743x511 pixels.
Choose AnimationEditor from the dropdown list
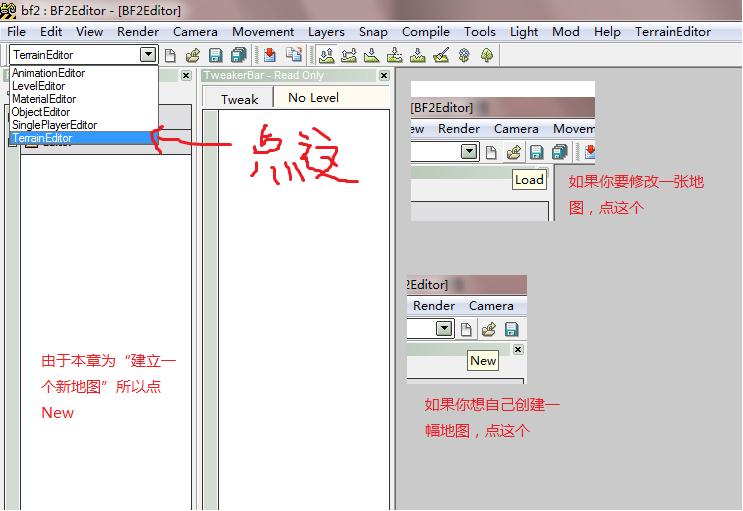coord(48,73)
